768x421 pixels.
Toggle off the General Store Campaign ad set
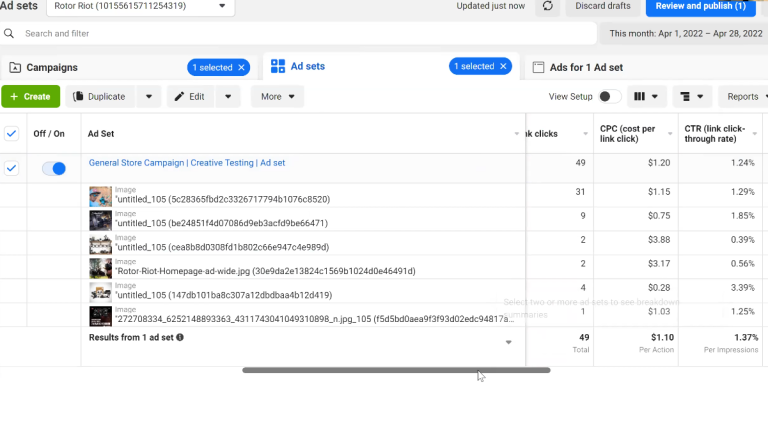[54, 169]
